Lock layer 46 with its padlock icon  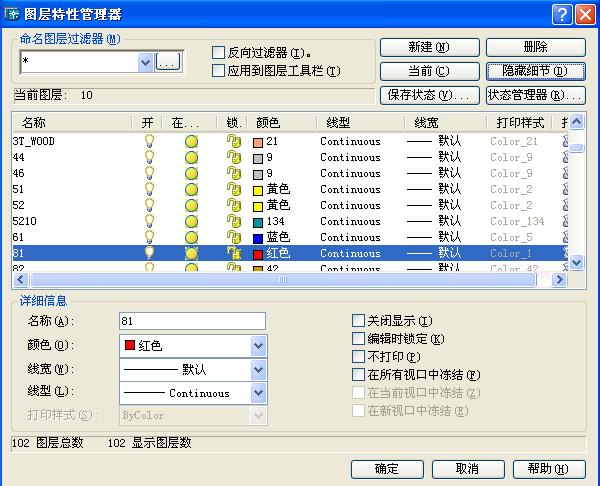click(x=234, y=173)
